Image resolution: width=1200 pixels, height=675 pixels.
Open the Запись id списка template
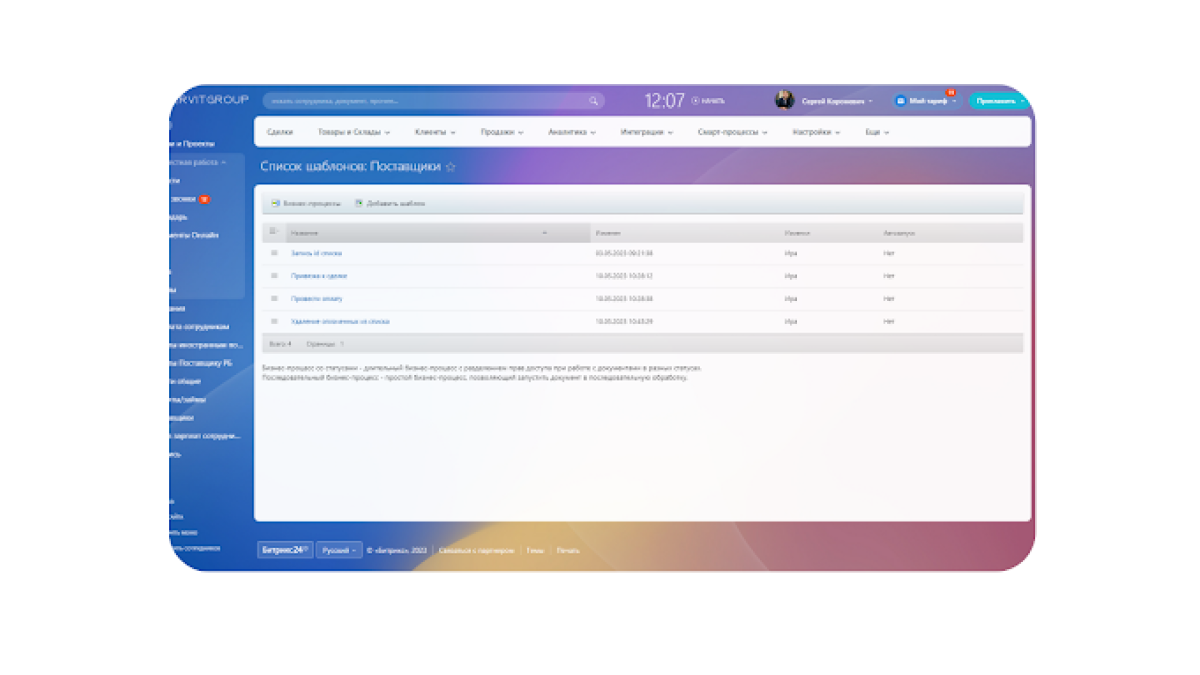tap(316, 253)
